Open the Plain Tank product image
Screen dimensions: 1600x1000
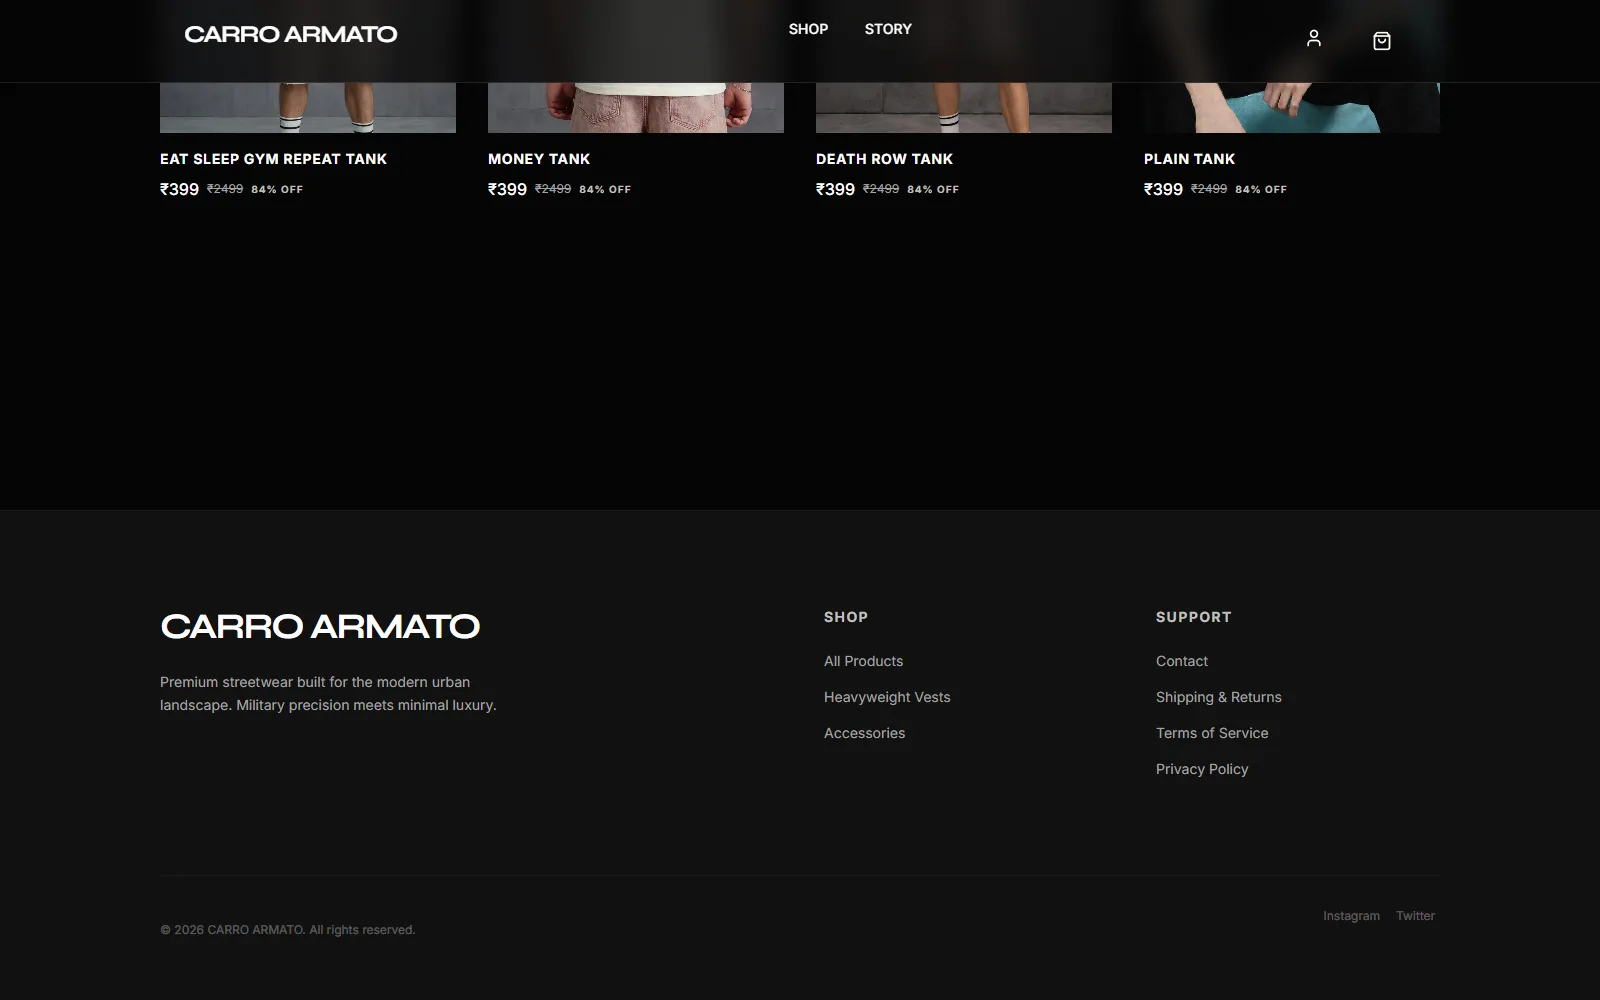point(1292,107)
